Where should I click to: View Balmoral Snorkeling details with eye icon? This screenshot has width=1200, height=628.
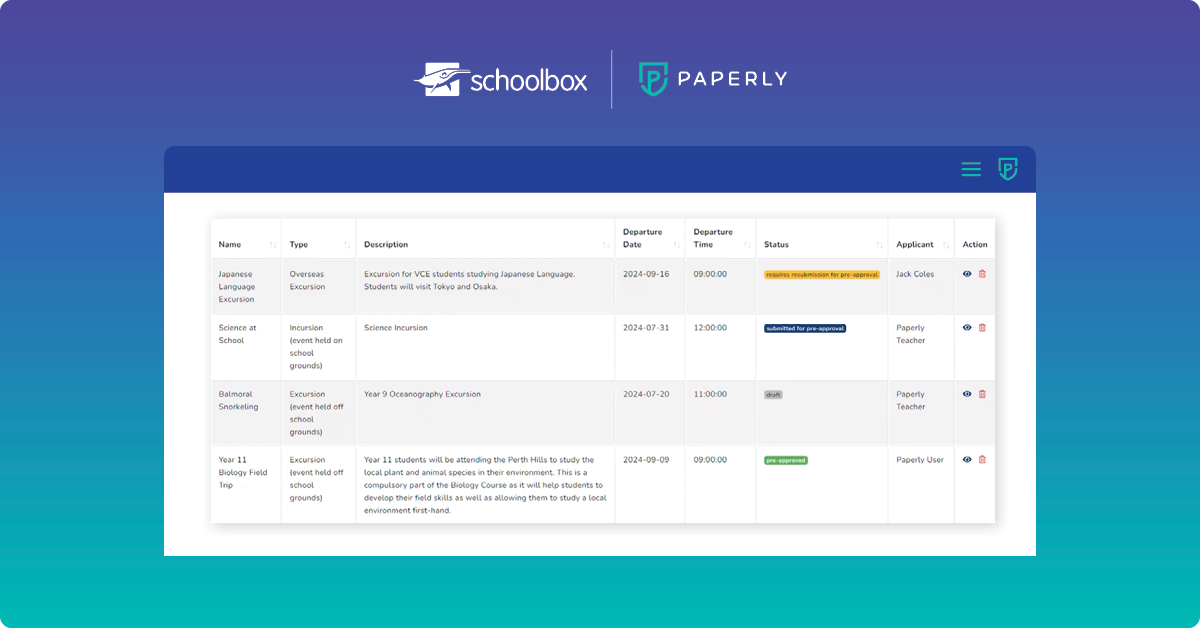966,393
